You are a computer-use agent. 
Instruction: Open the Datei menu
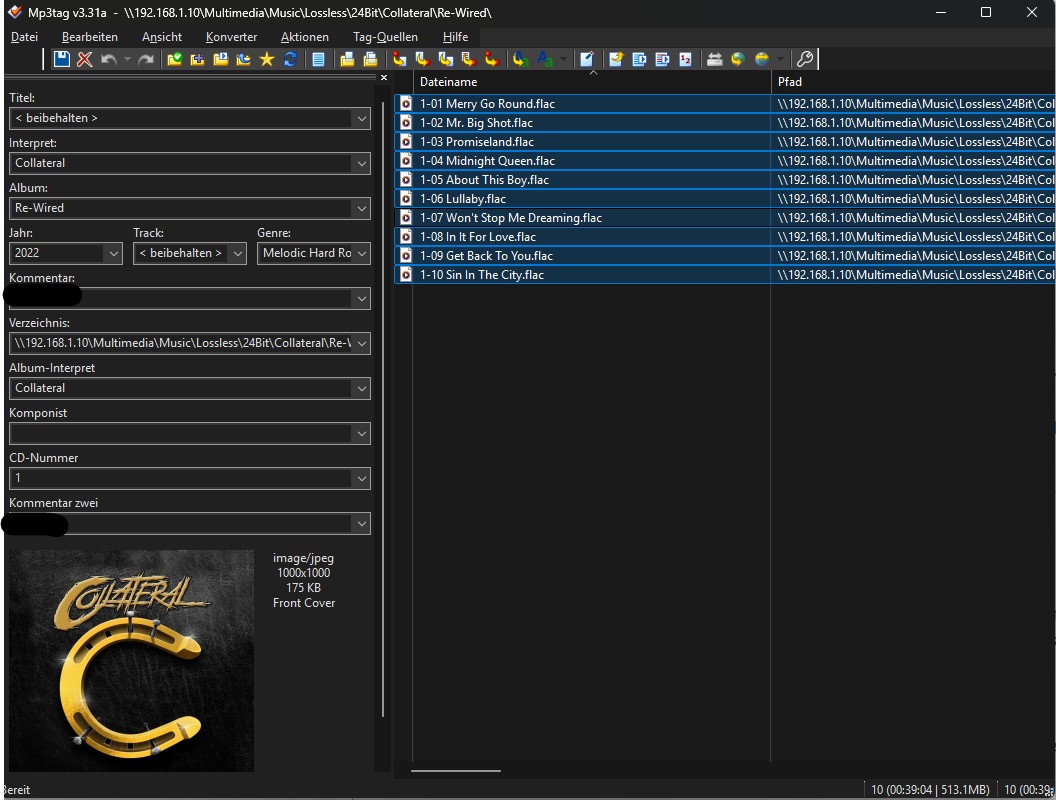tap(24, 37)
